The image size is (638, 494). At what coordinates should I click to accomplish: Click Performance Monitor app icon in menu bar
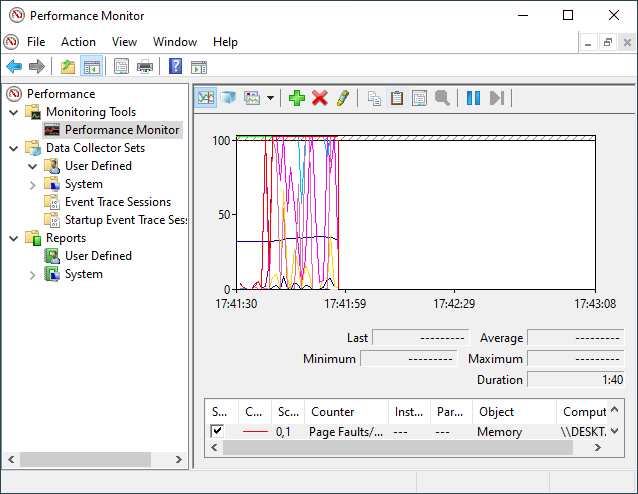(11, 42)
